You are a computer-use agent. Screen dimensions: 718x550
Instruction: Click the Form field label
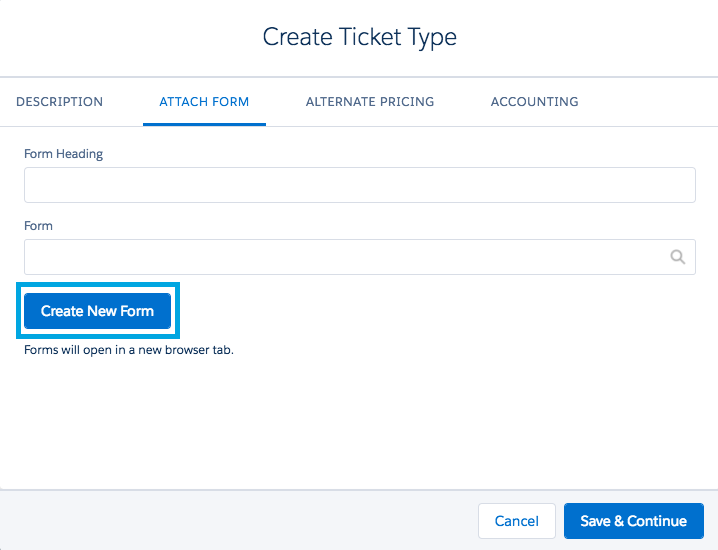point(38,226)
